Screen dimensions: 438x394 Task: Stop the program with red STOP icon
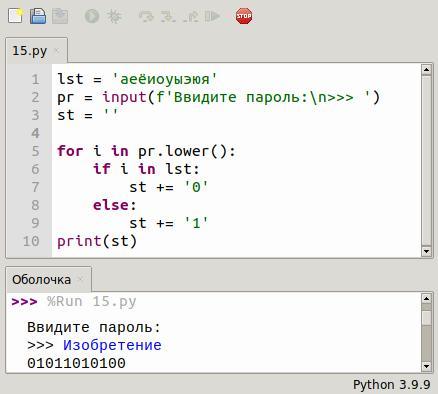[x=244, y=16]
